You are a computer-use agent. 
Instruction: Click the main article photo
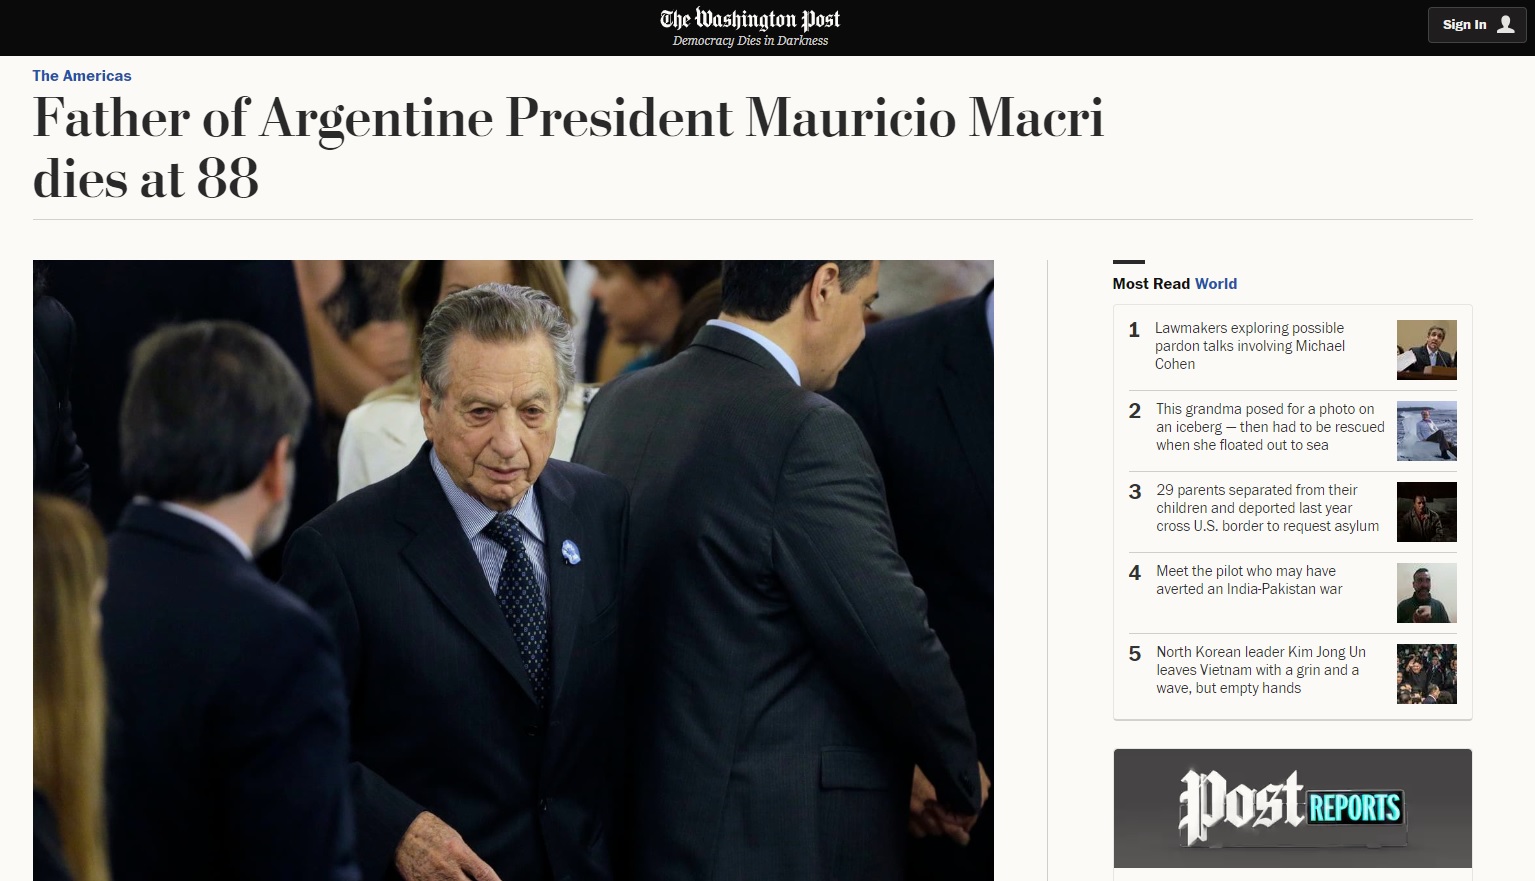(x=513, y=570)
